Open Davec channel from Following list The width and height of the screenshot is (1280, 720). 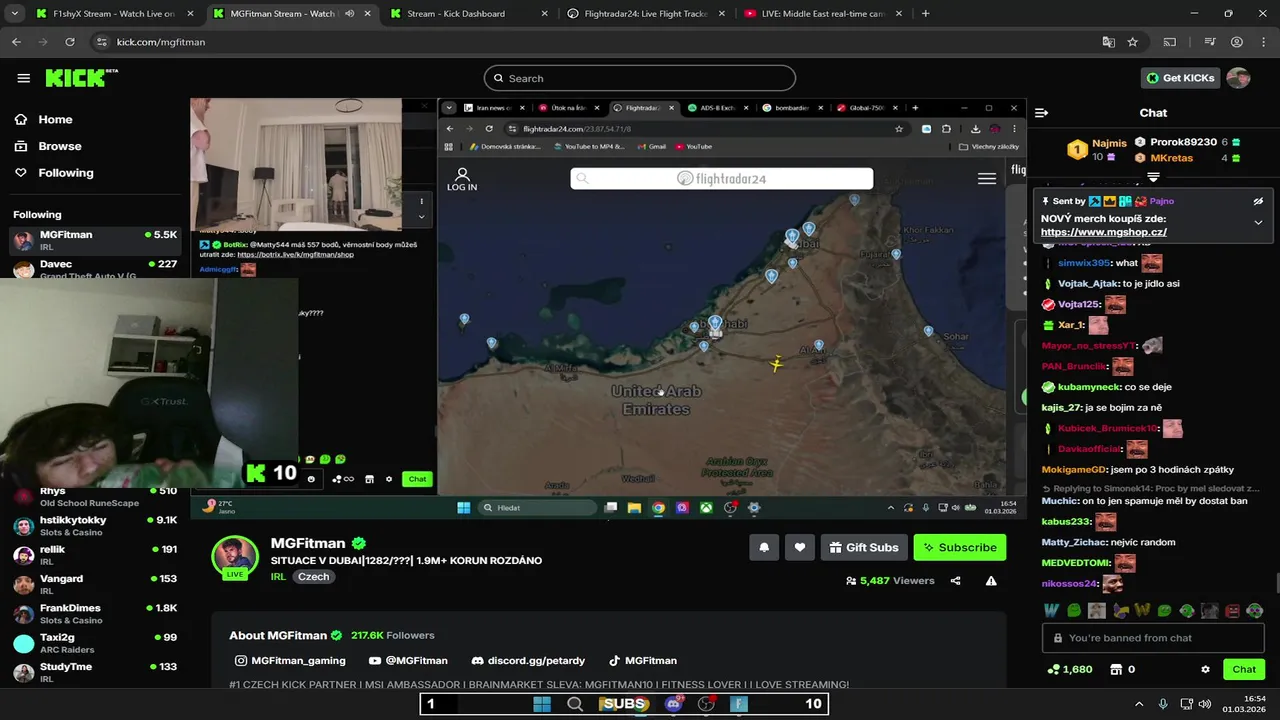[x=95, y=268]
